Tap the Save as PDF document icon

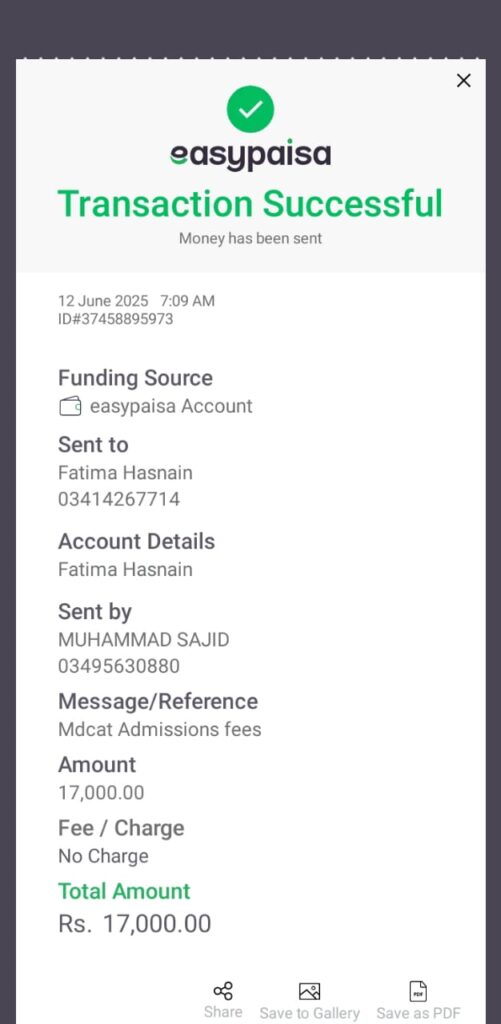(418, 991)
